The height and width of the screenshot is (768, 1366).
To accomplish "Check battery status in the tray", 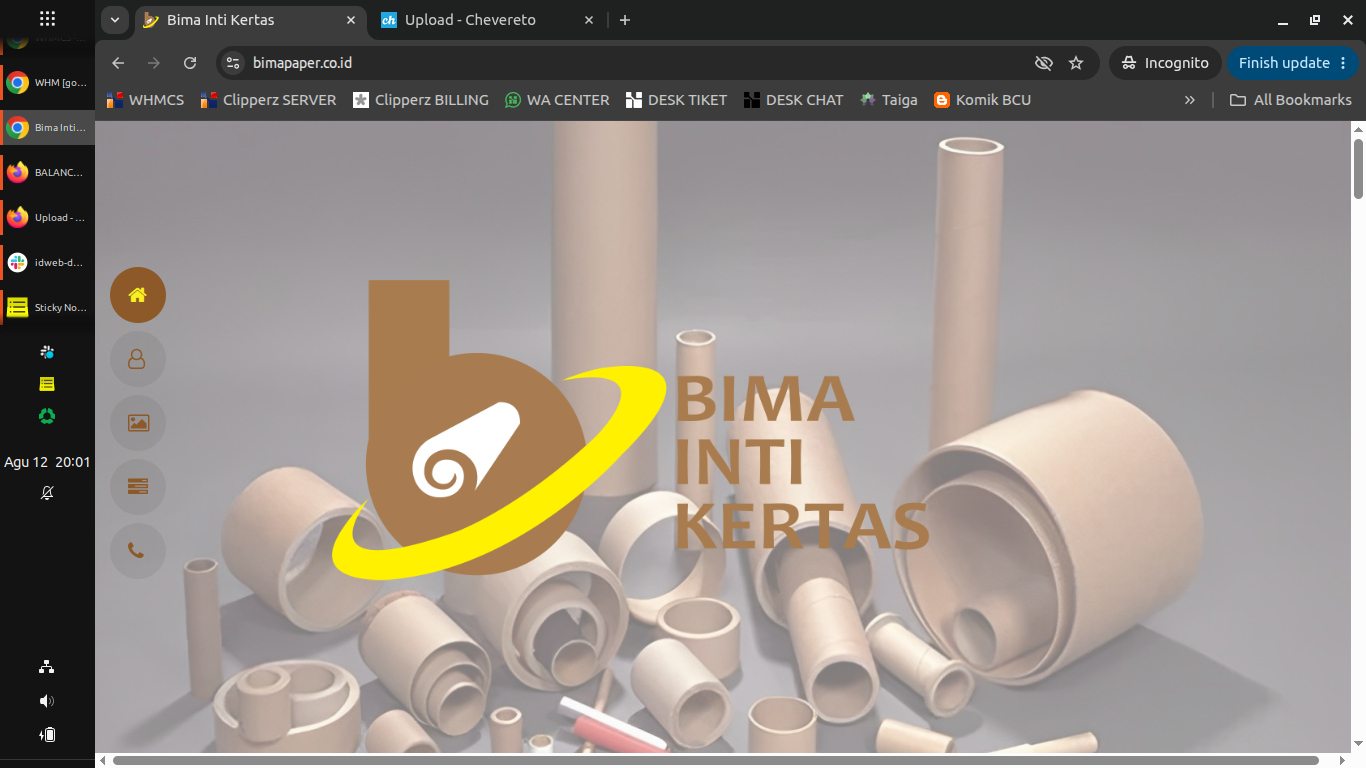I will [x=47, y=735].
